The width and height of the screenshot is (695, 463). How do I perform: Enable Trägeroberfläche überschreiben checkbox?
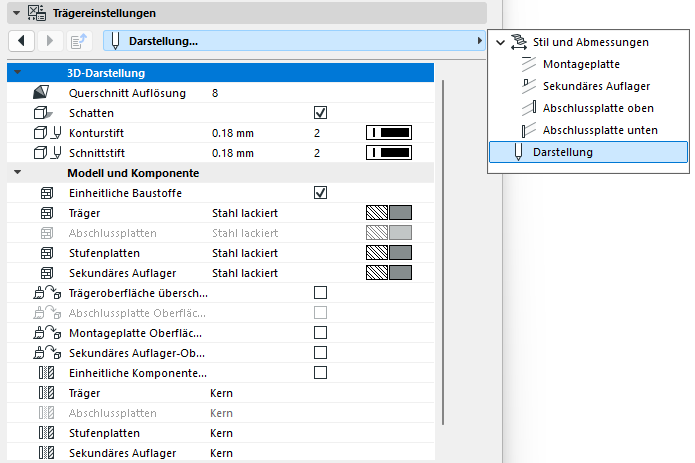(x=320, y=293)
